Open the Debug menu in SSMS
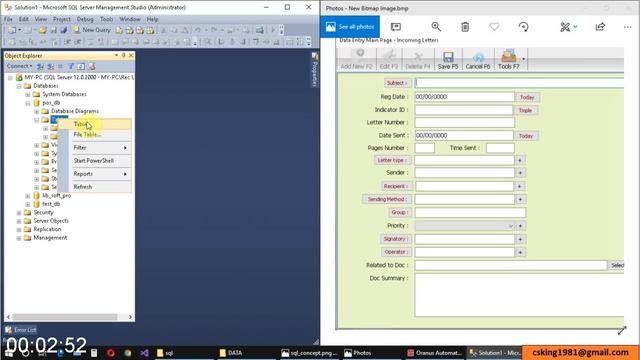 85,19
